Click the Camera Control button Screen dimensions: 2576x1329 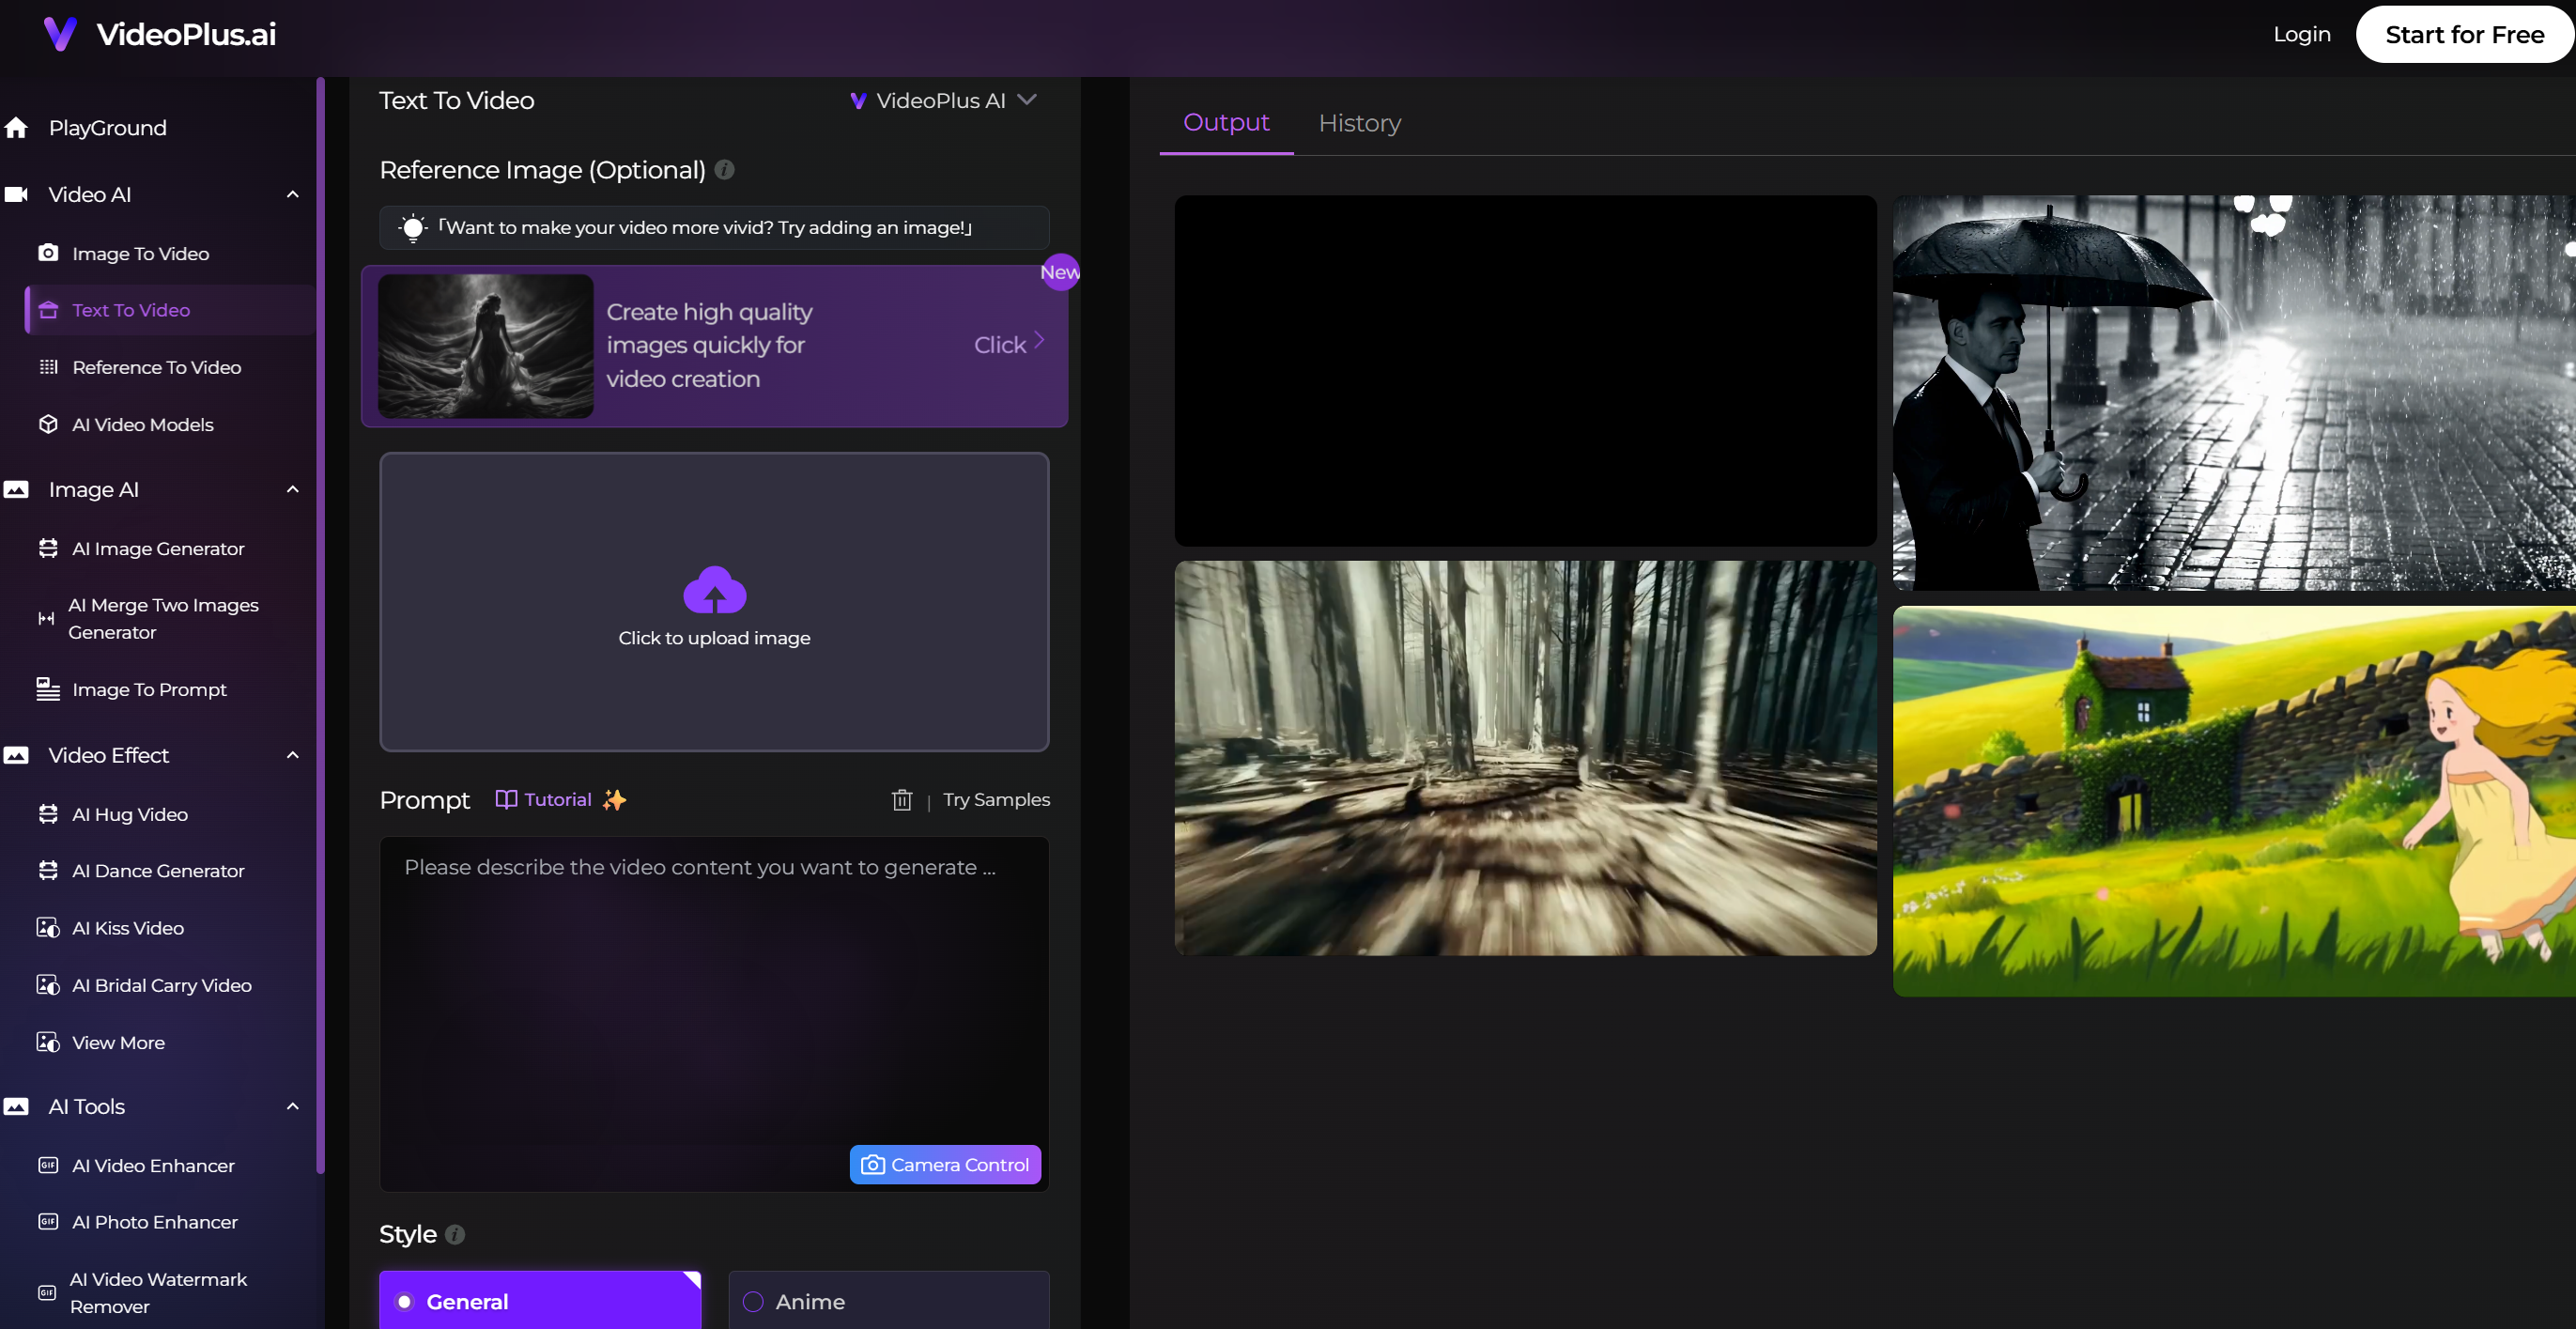click(x=945, y=1165)
